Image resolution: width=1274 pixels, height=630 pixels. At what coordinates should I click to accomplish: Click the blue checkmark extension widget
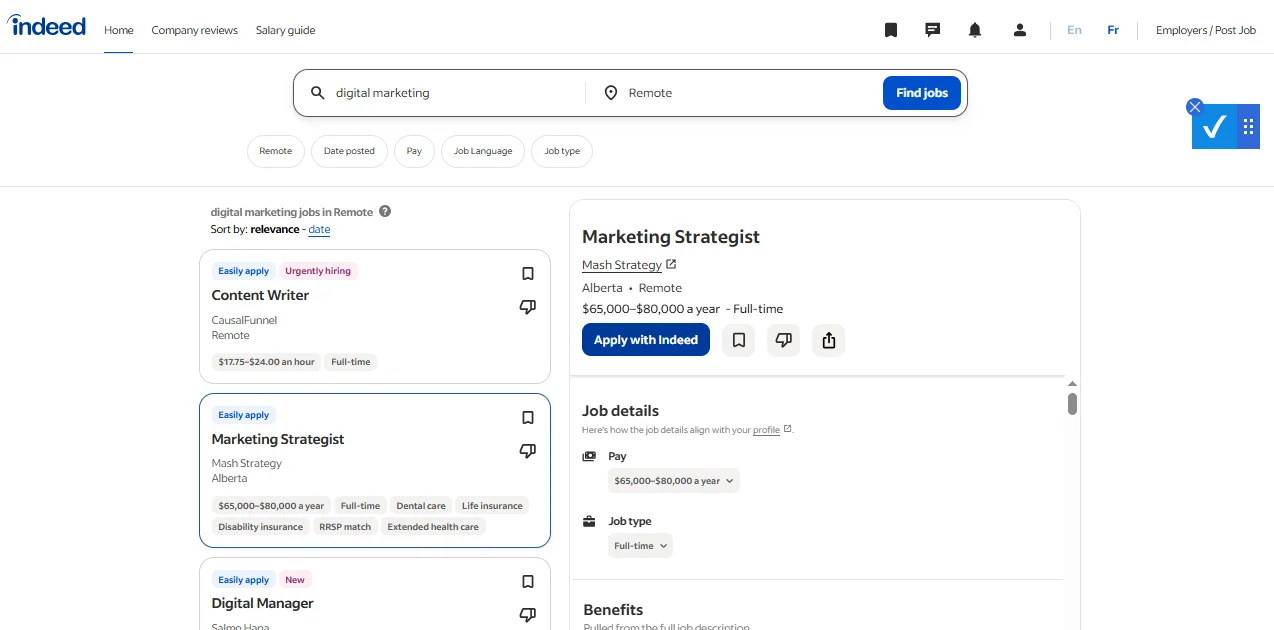(x=1214, y=127)
